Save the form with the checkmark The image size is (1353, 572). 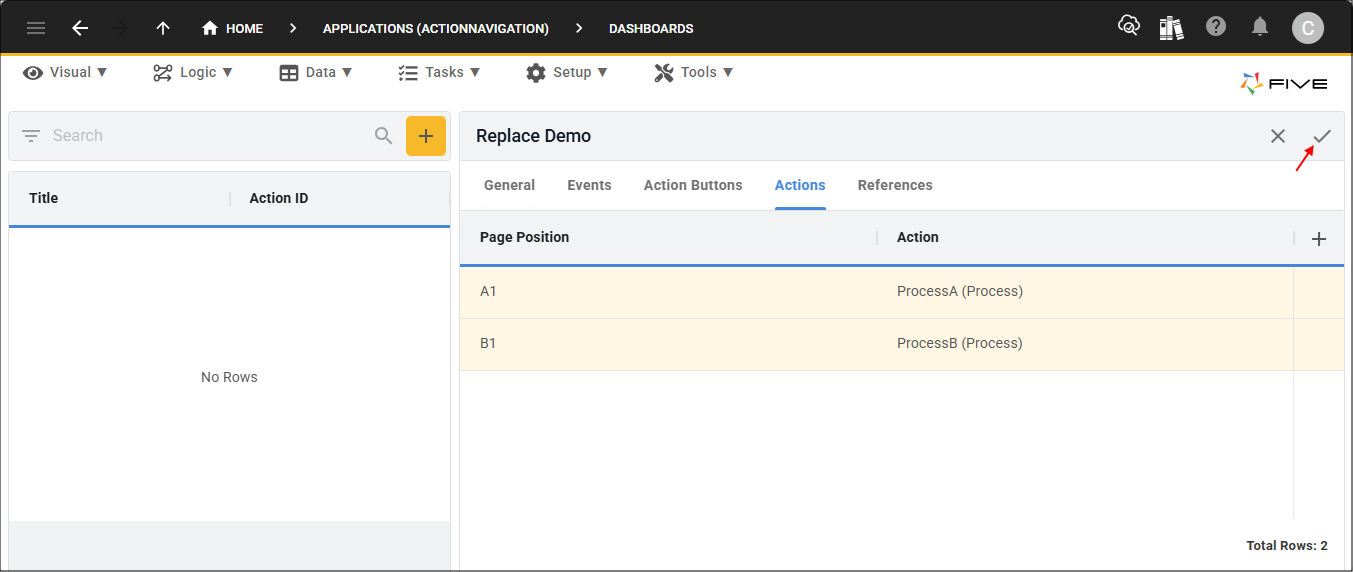click(1322, 136)
